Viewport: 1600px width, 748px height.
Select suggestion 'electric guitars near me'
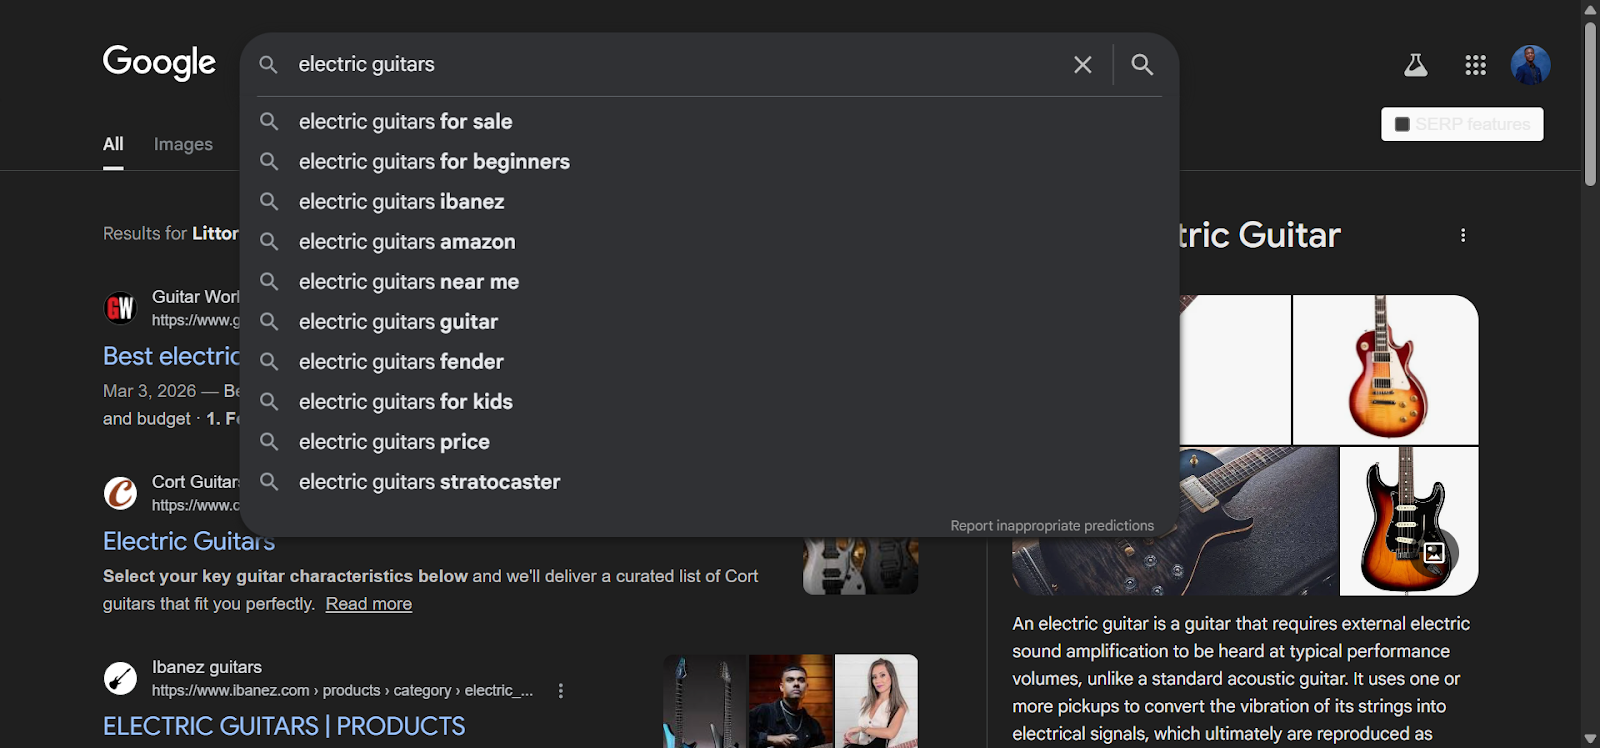pos(709,282)
